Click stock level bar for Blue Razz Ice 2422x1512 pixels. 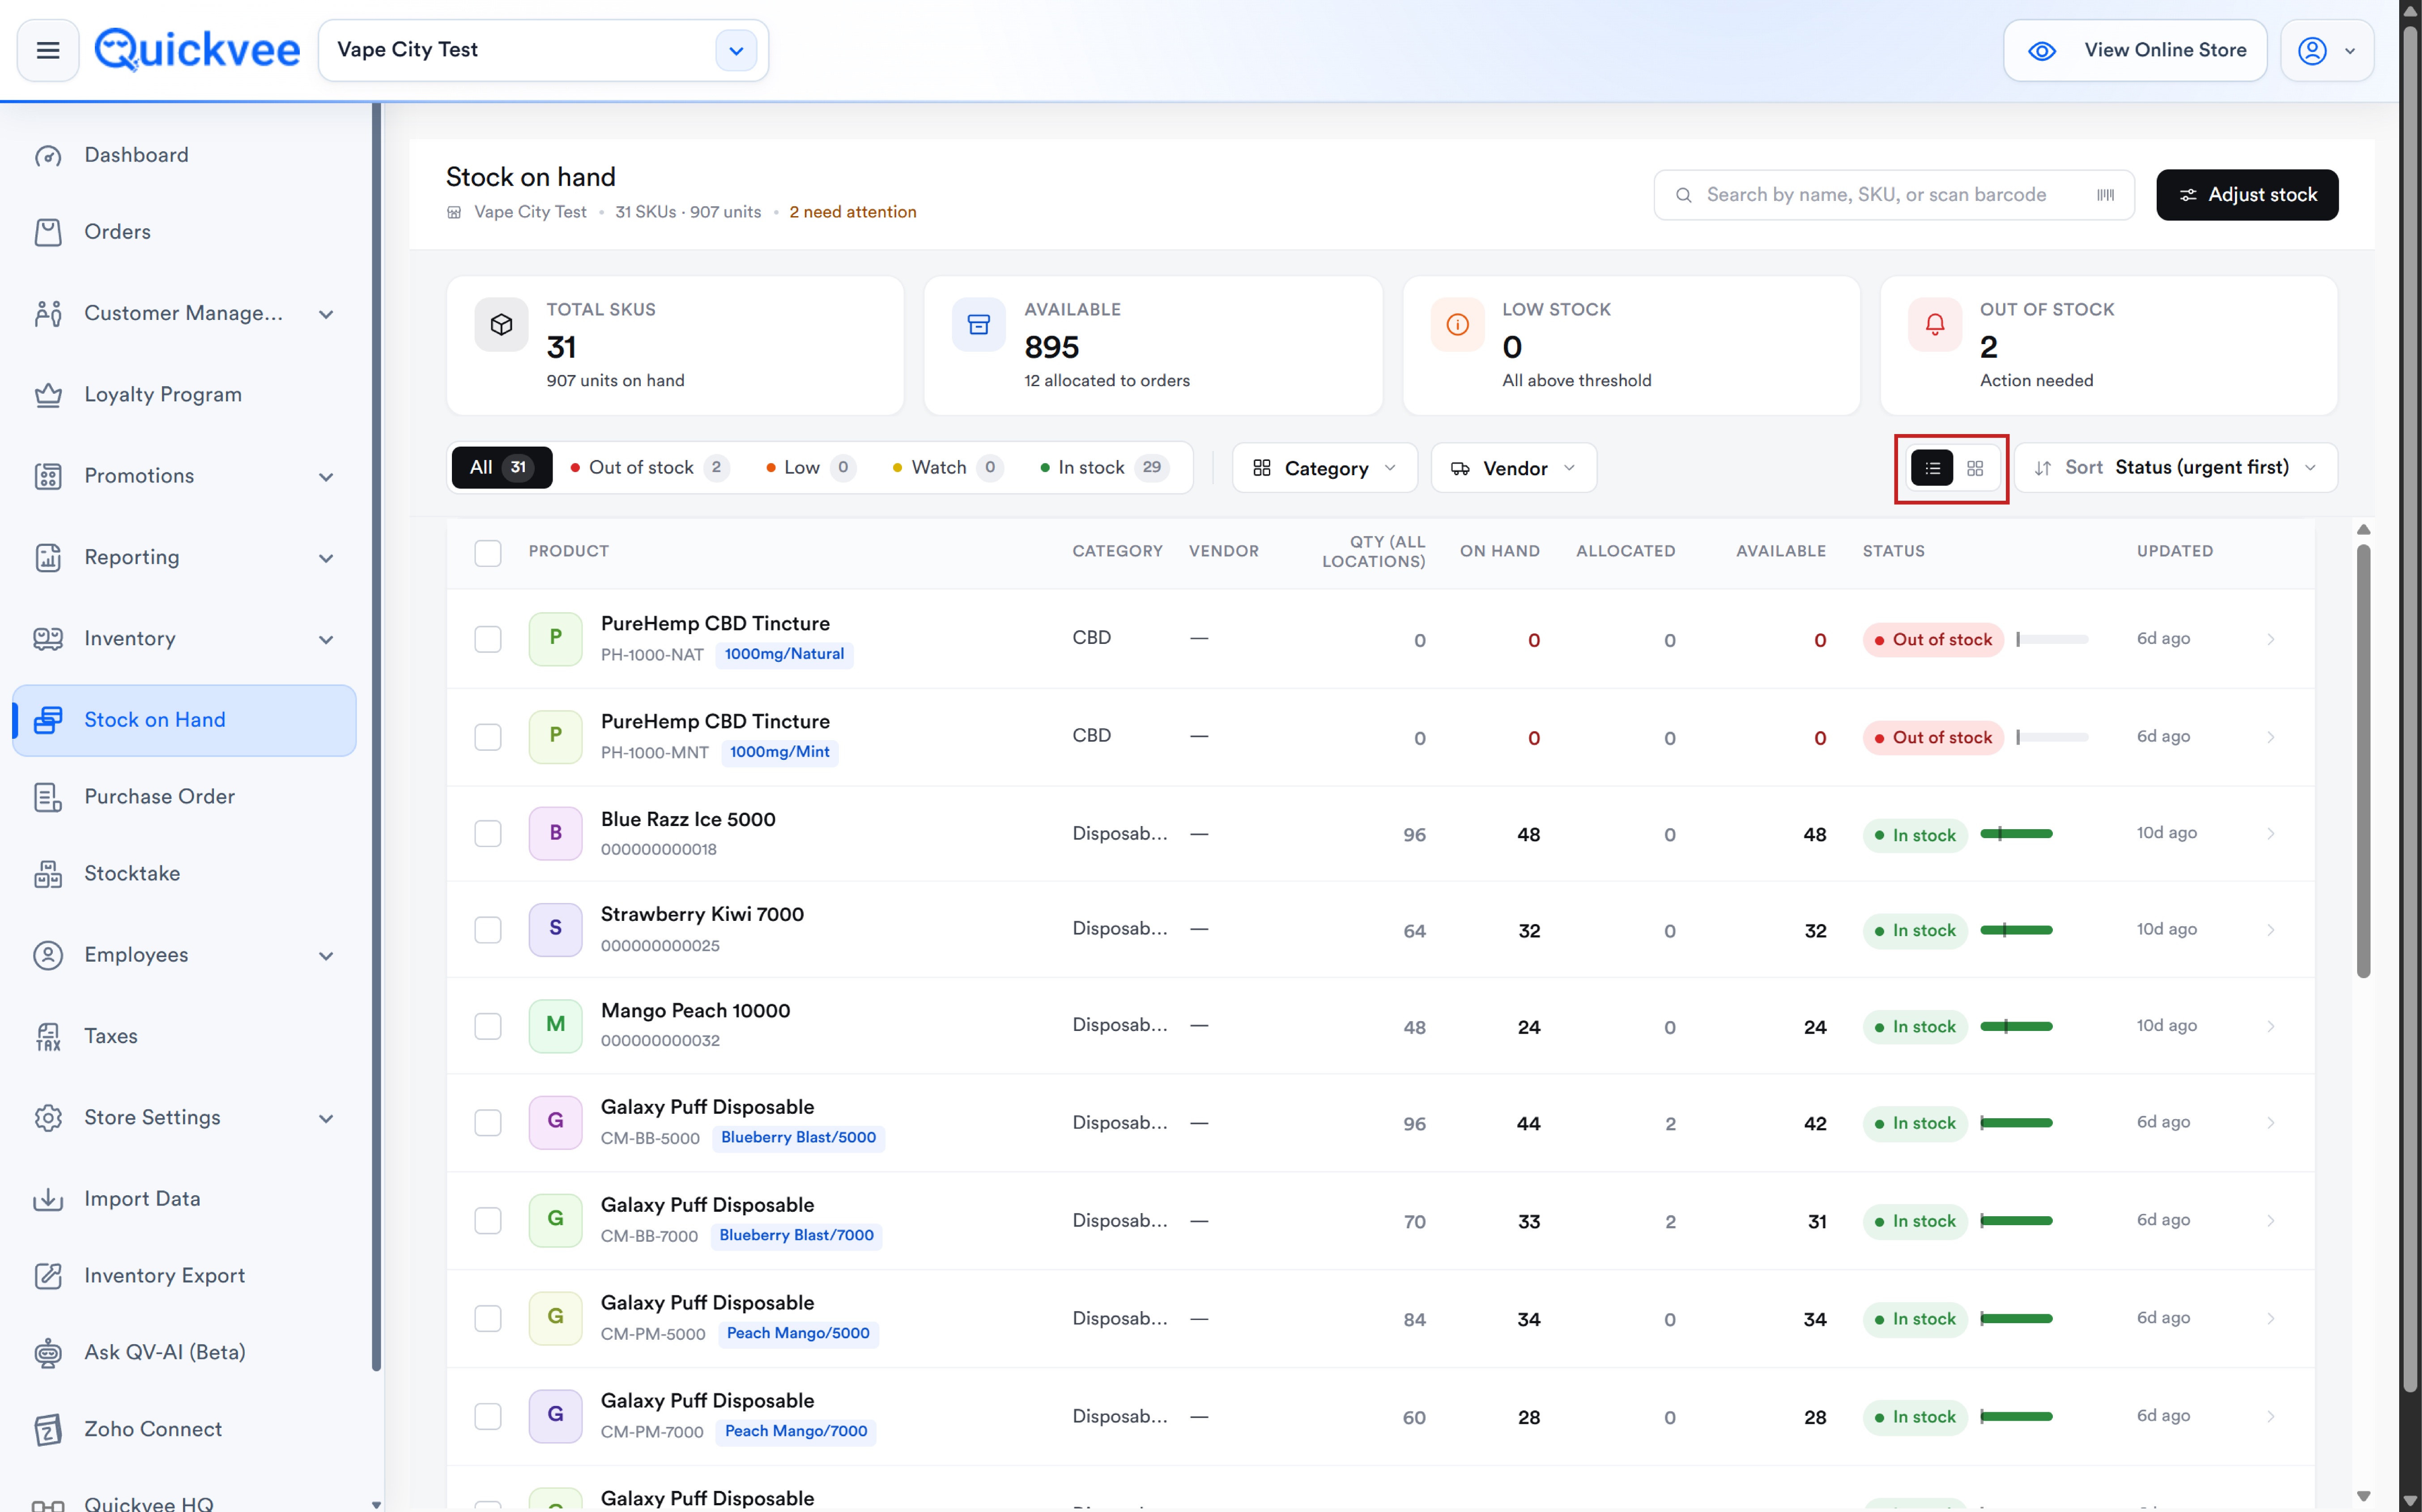click(x=2016, y=834)
